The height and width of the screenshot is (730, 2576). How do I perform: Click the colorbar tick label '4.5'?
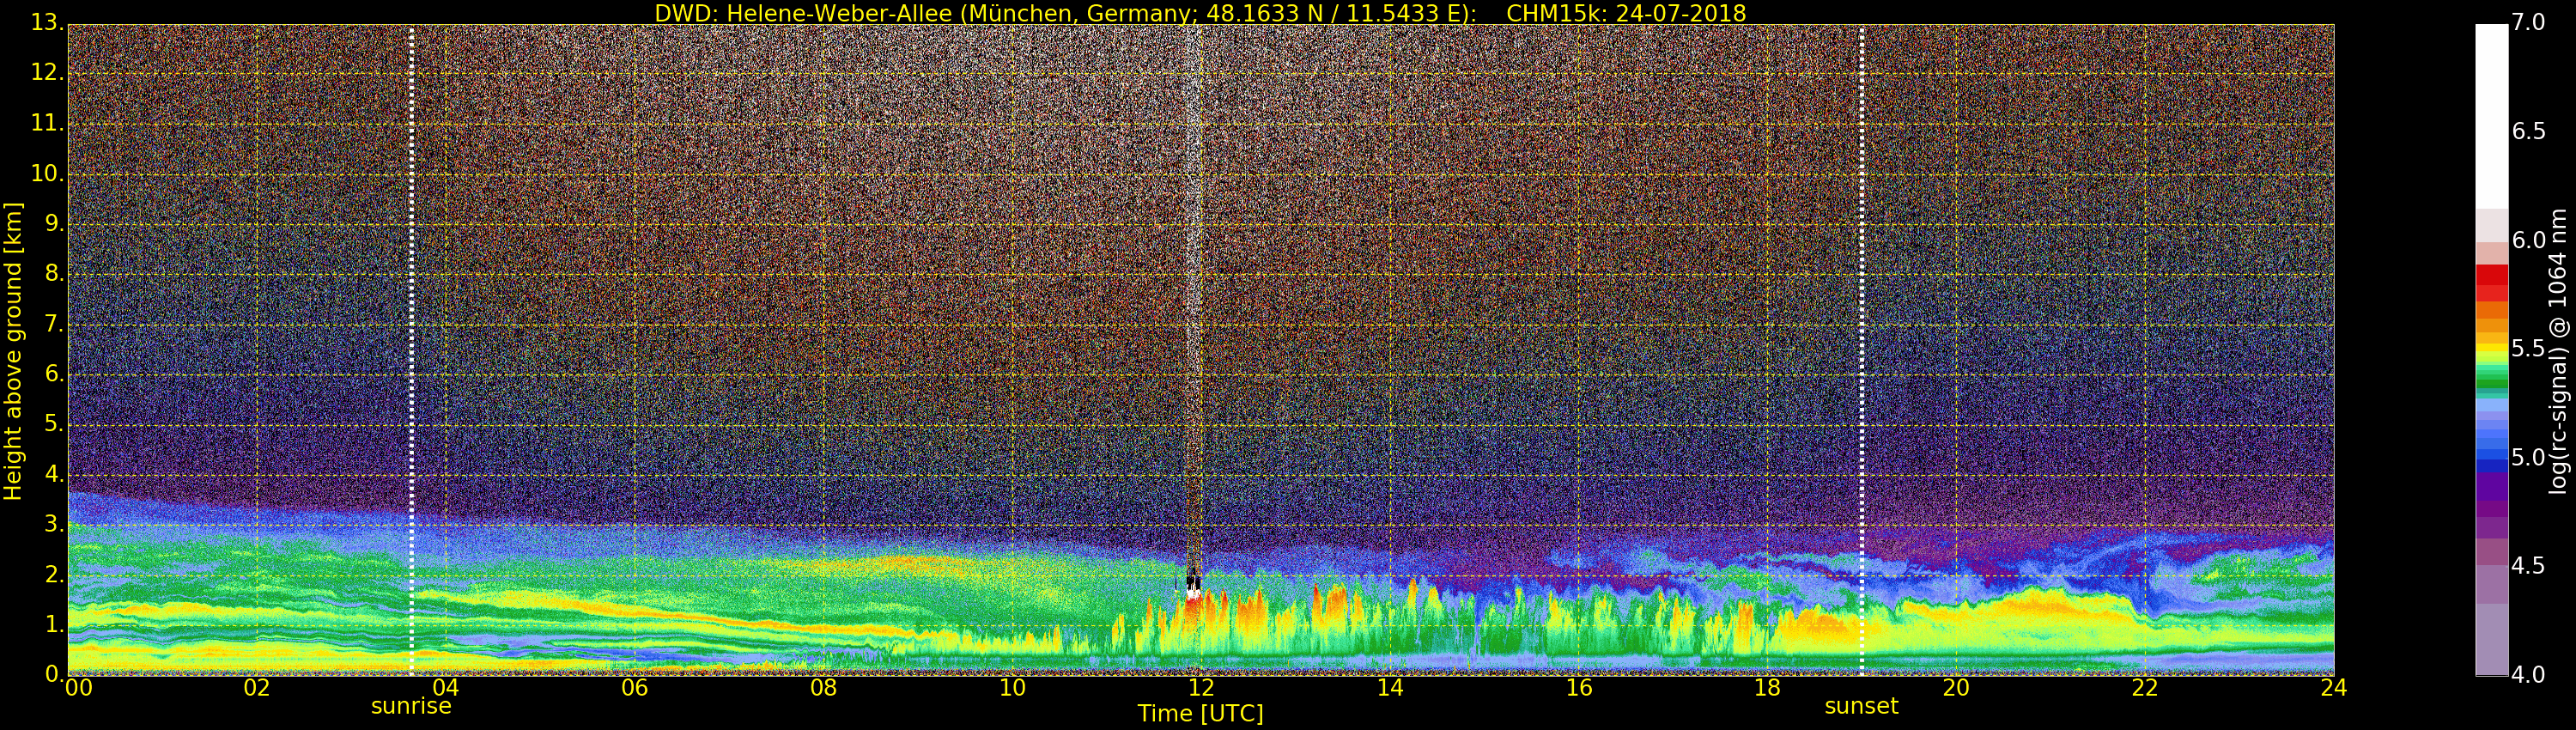pyautogui.click(x=2529, y=566)
